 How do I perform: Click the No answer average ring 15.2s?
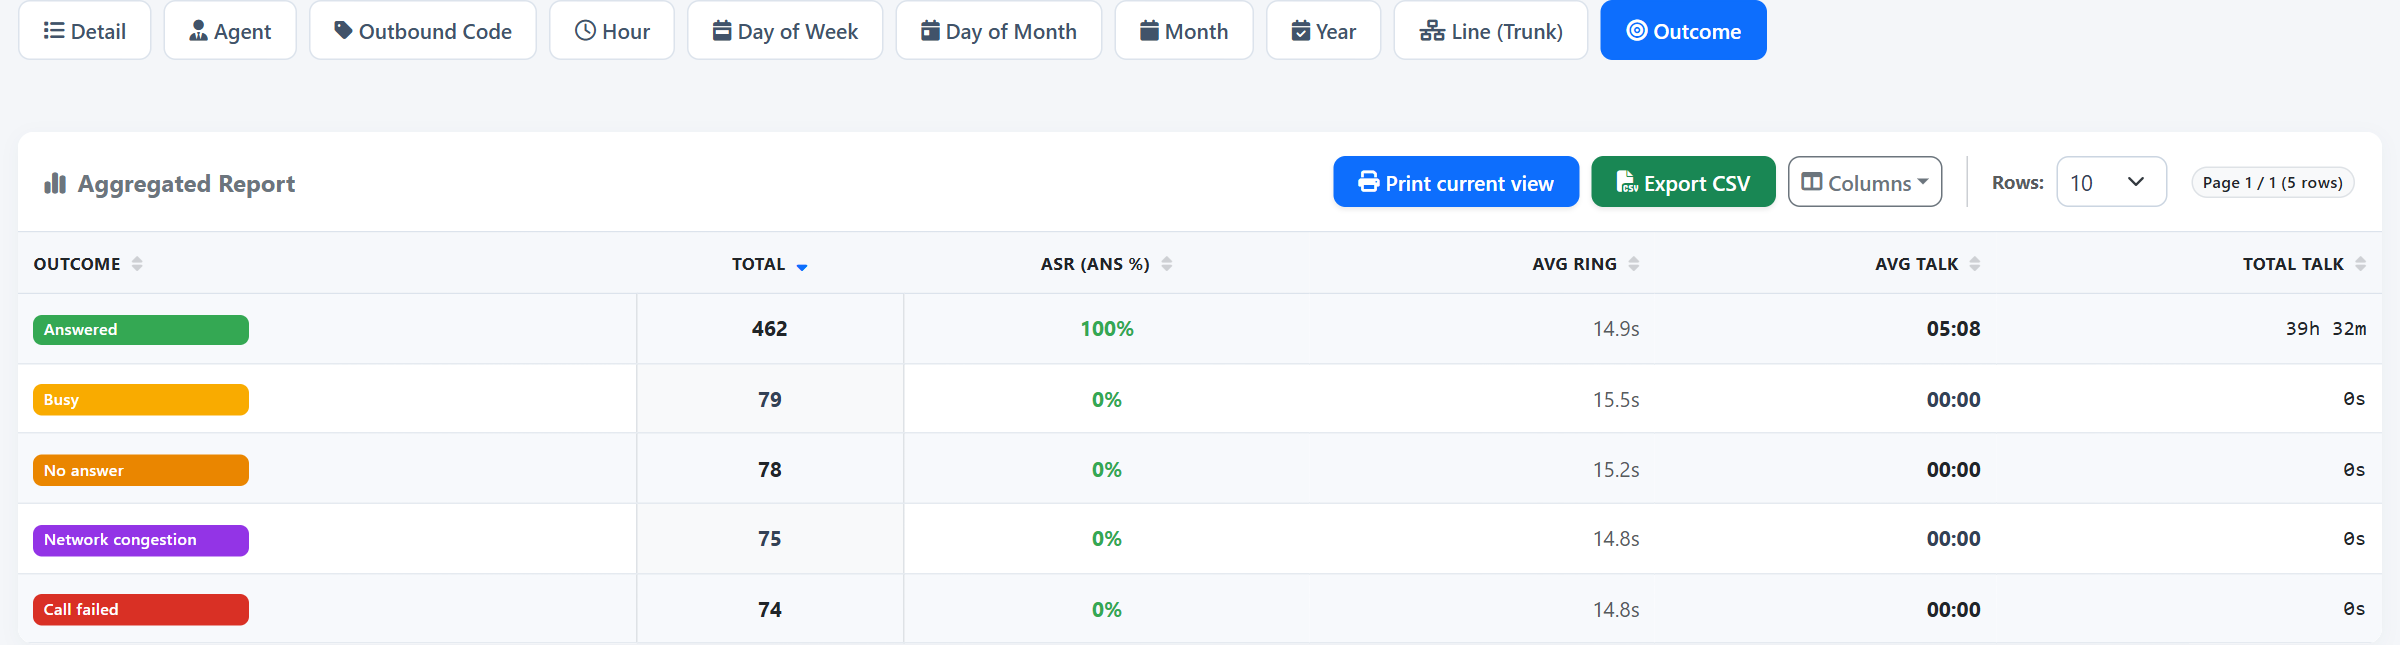tap(1616, 470)
